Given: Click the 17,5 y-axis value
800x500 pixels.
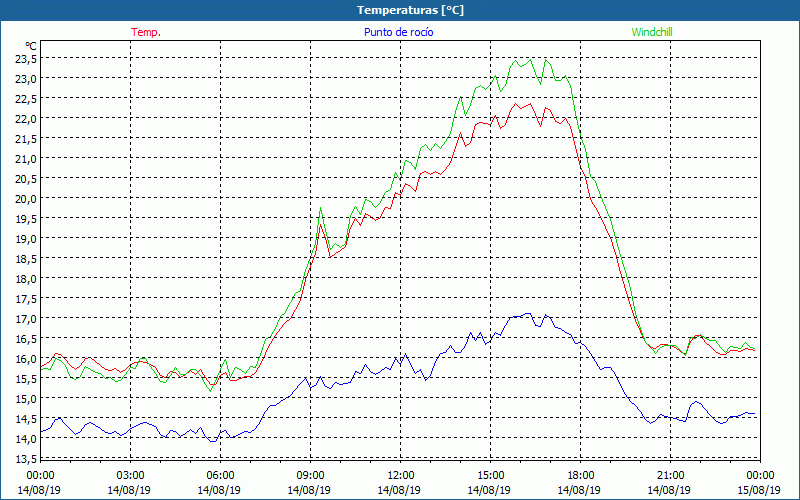Looking at the screenshot, I should (x=26, y=298).
